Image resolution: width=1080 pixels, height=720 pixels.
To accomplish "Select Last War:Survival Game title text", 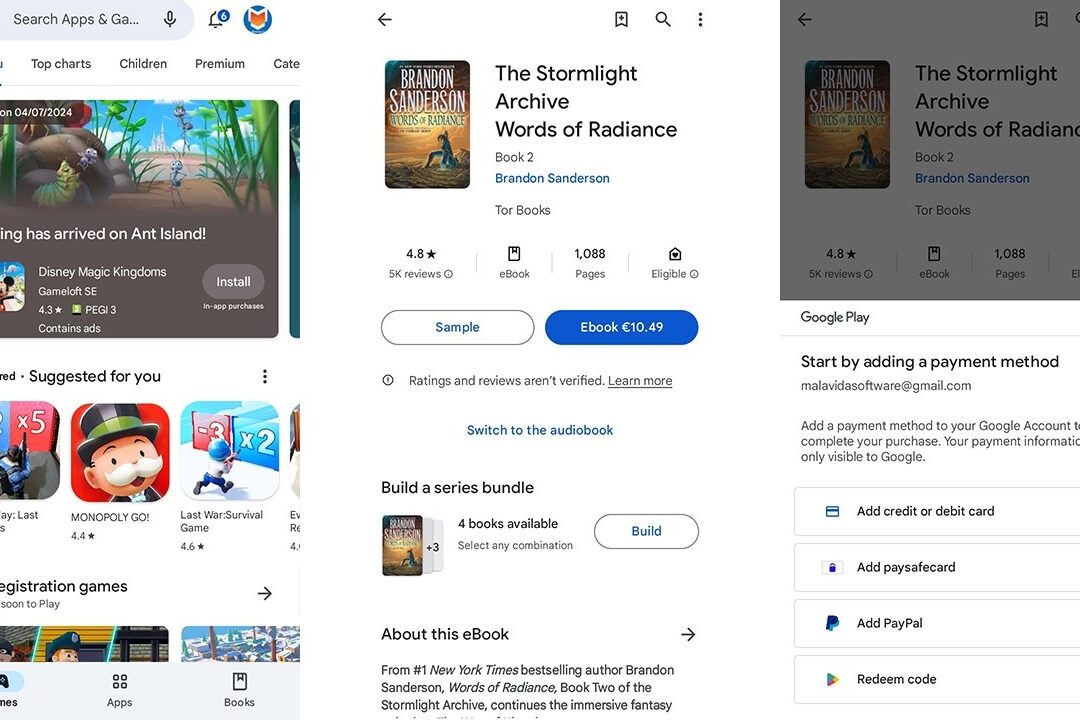I will click(x=221, y=521).
